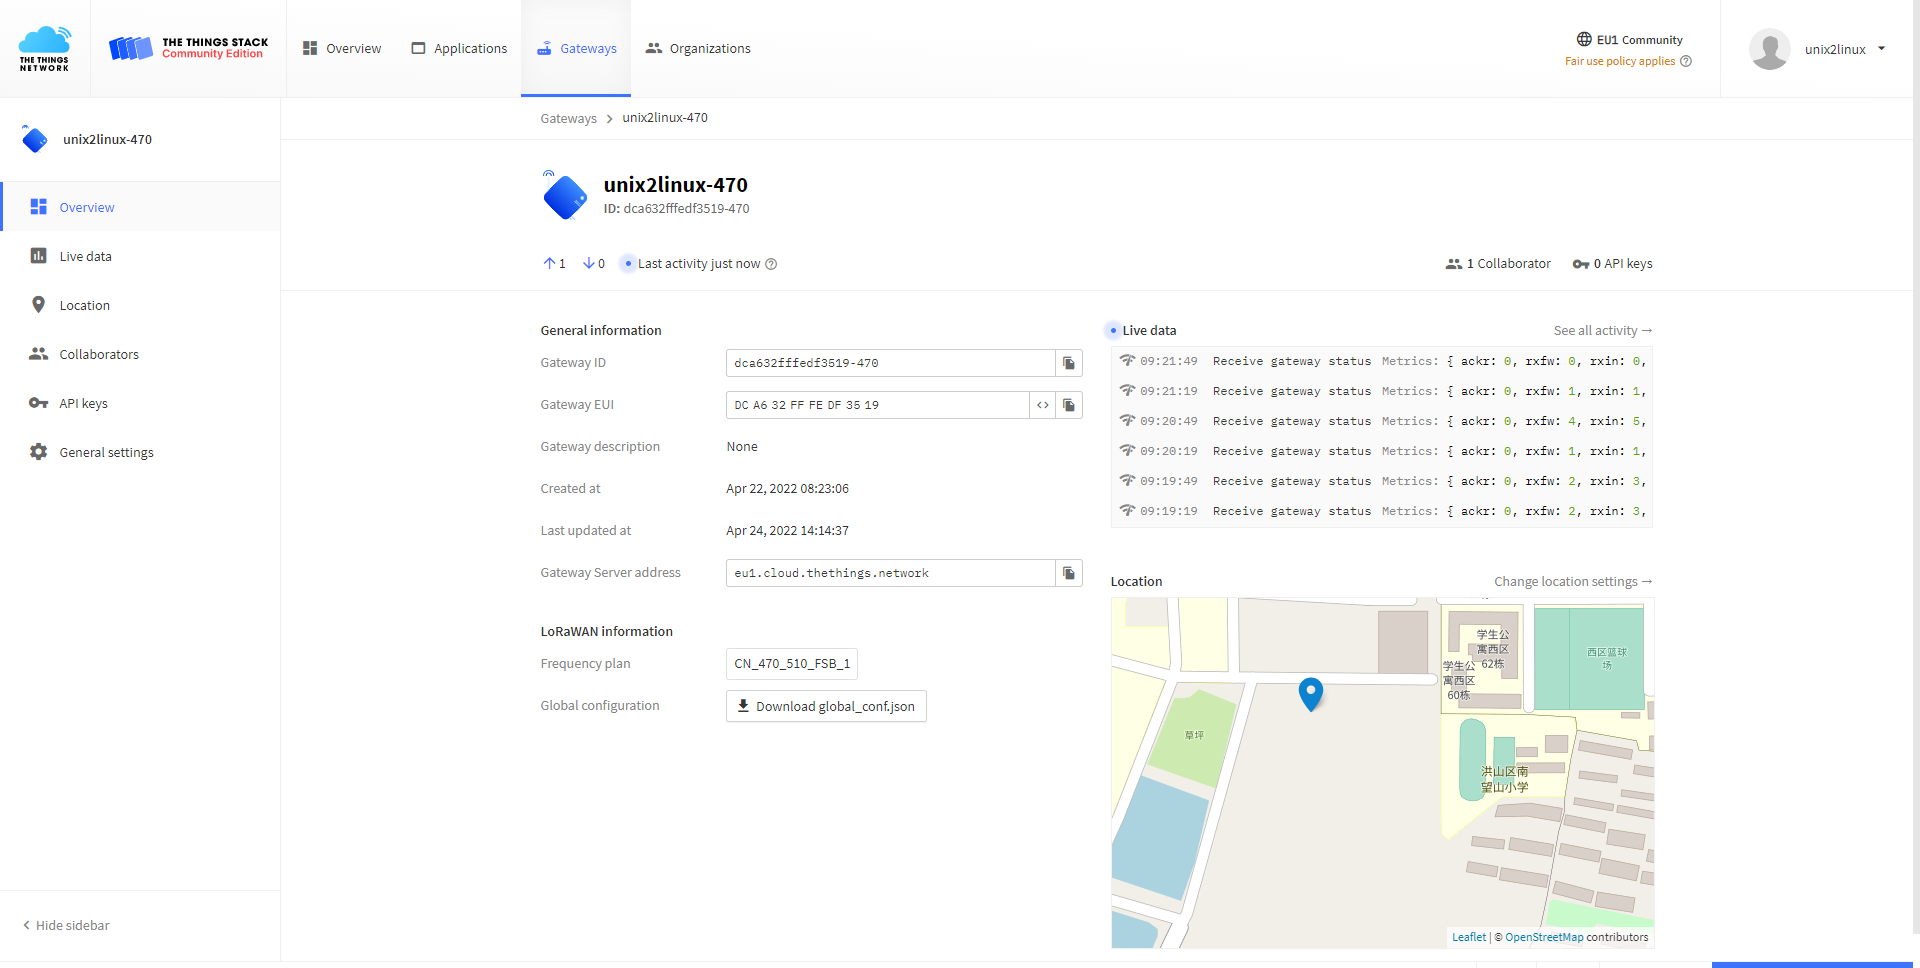Screen dimensions: 1920x968
Task: Click Change location settings link
Action: click(x=1573, y=582)
